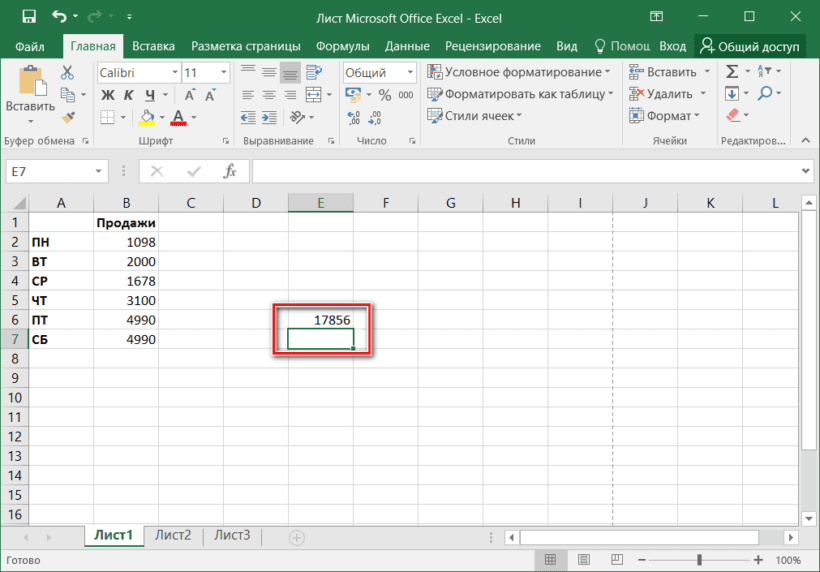
Task: Toggle bold (Ж) formatting
Action: (108, 95)
